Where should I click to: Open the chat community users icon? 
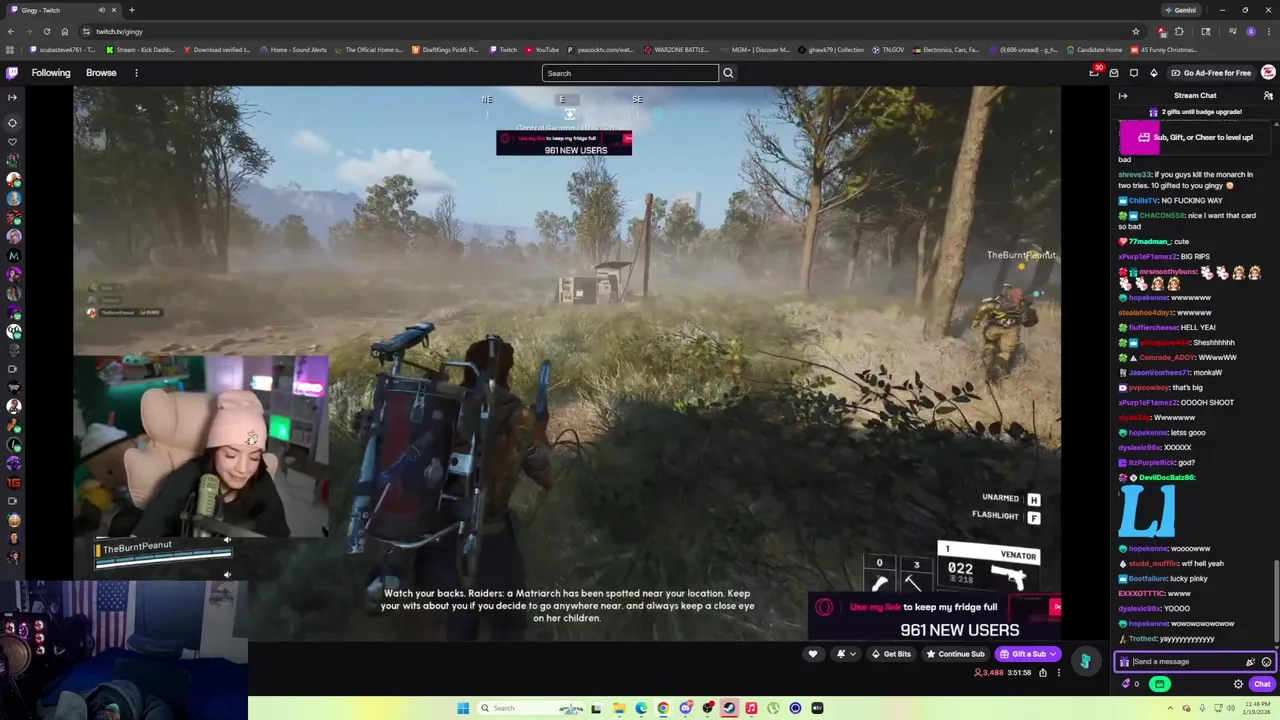(1268, 96)
